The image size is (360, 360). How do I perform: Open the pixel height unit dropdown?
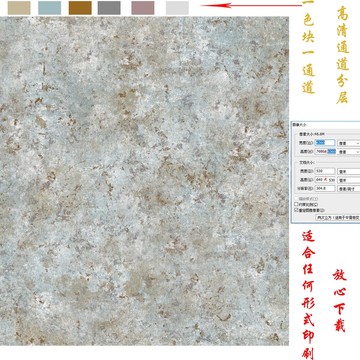pyautogui.click(x=349, y=152)
